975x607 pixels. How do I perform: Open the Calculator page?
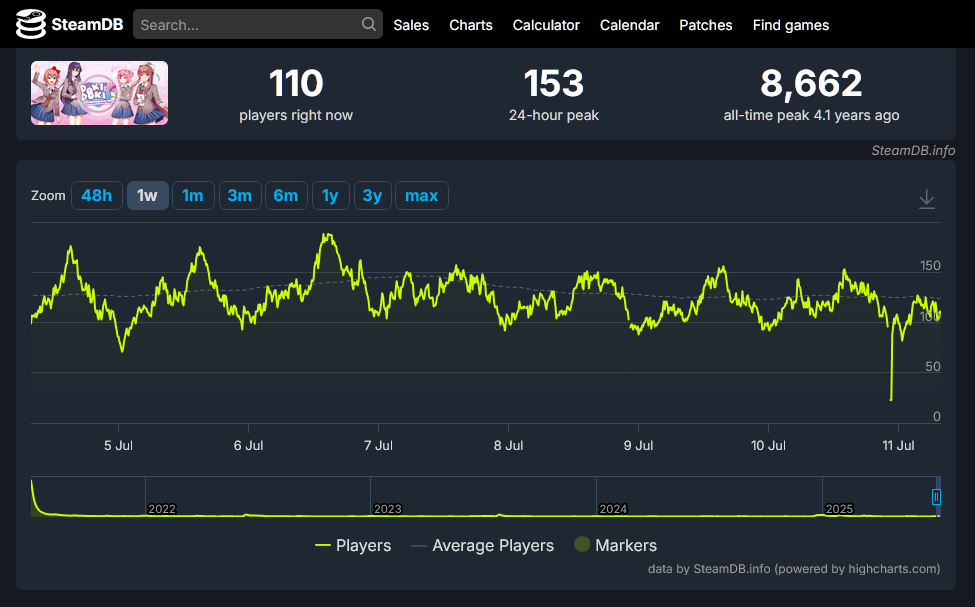click(546, 25)
